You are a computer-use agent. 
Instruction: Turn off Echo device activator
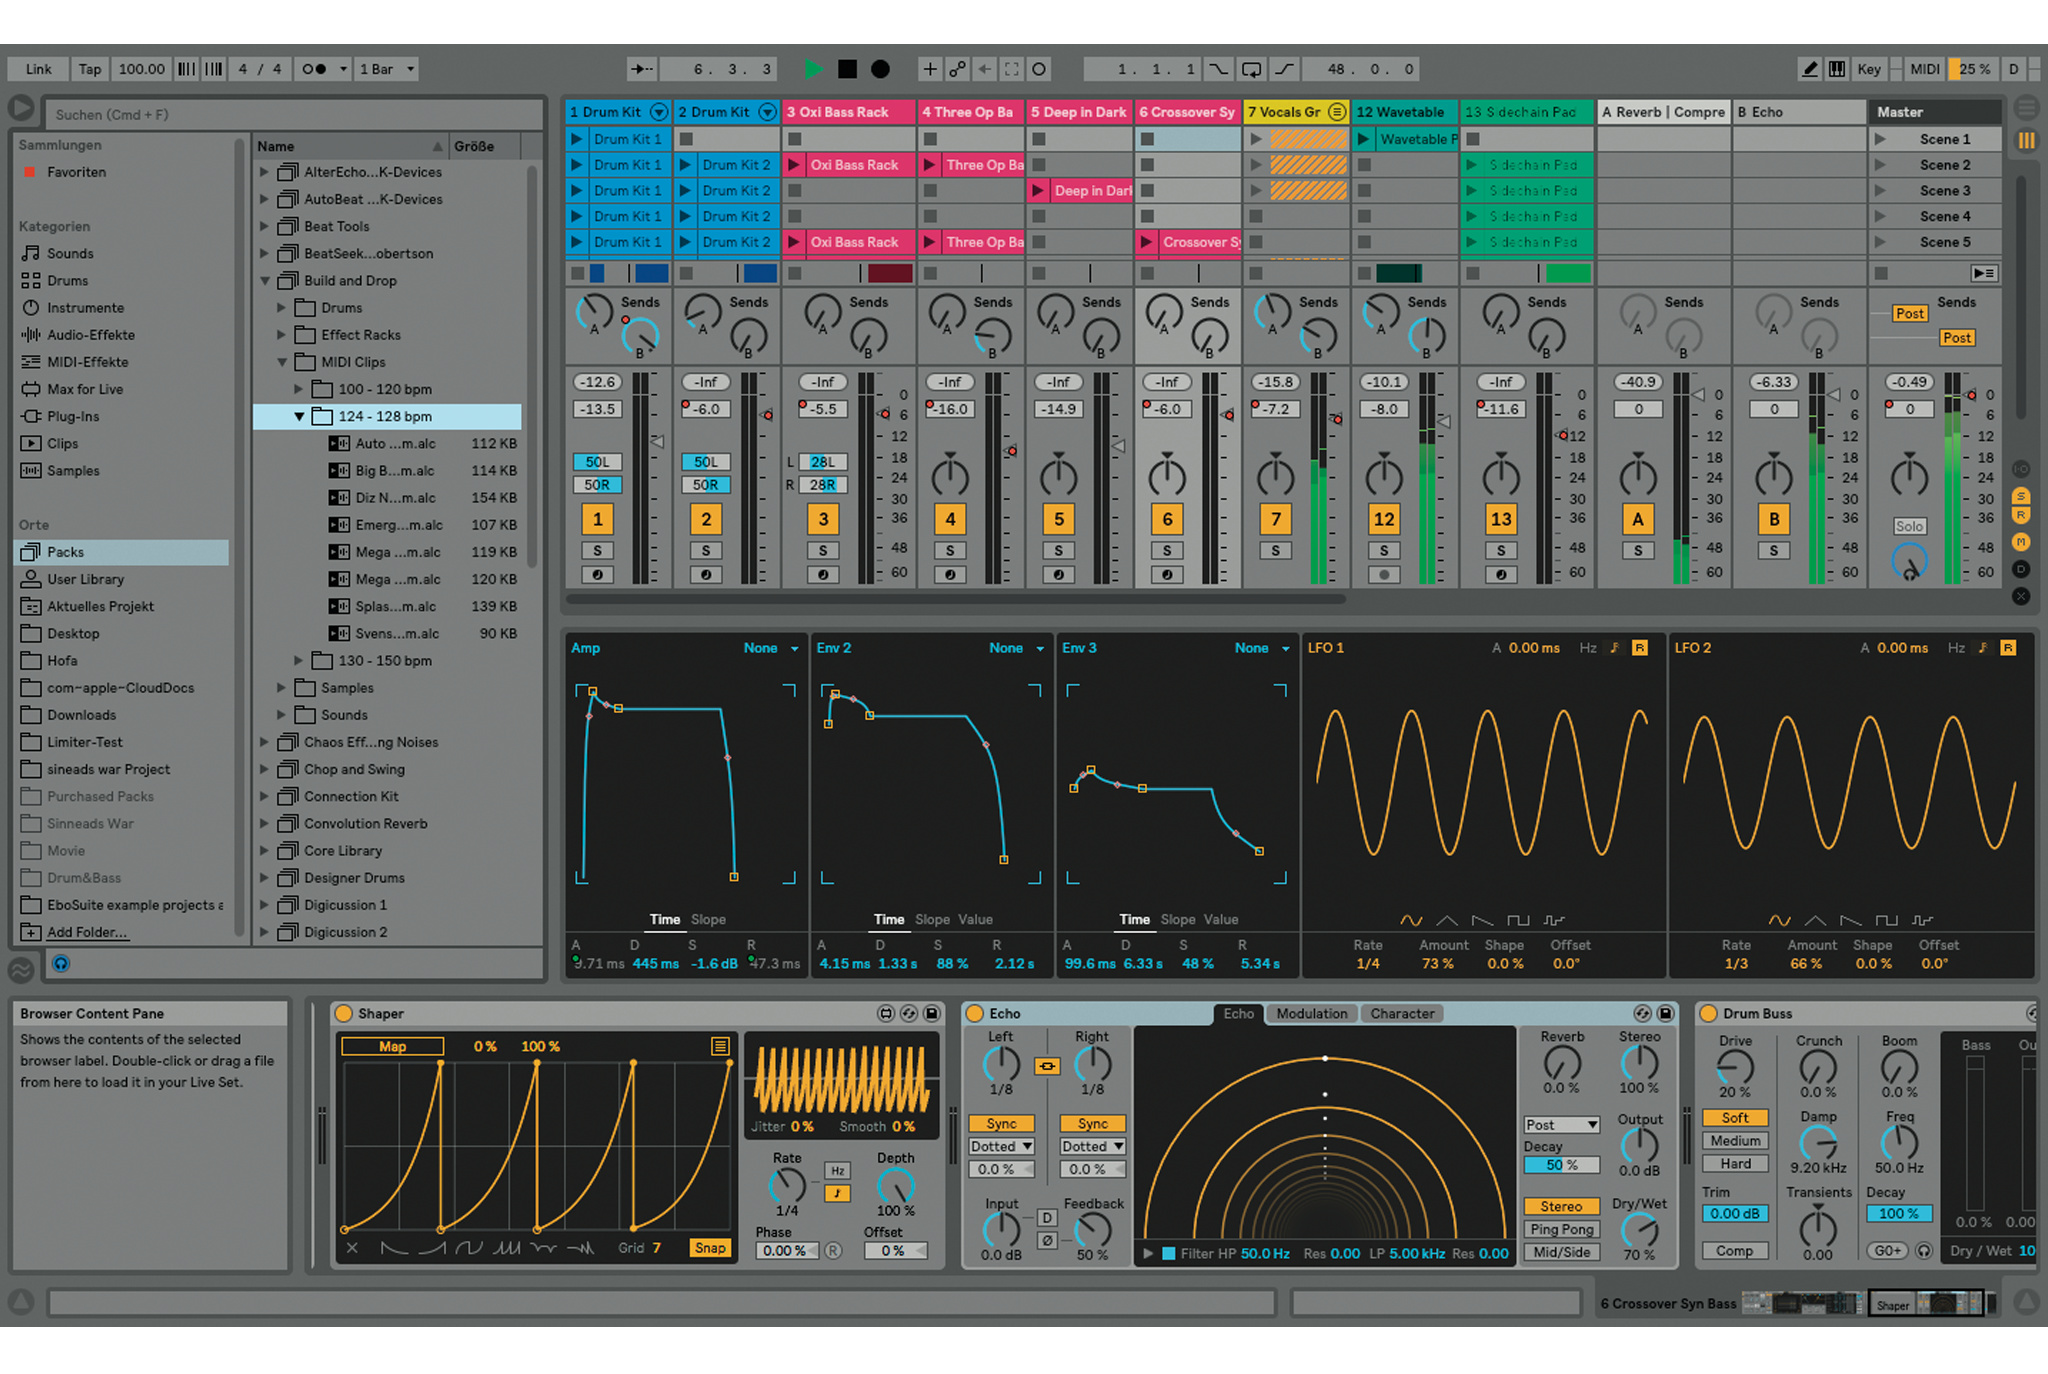[x=975, y=1013]
